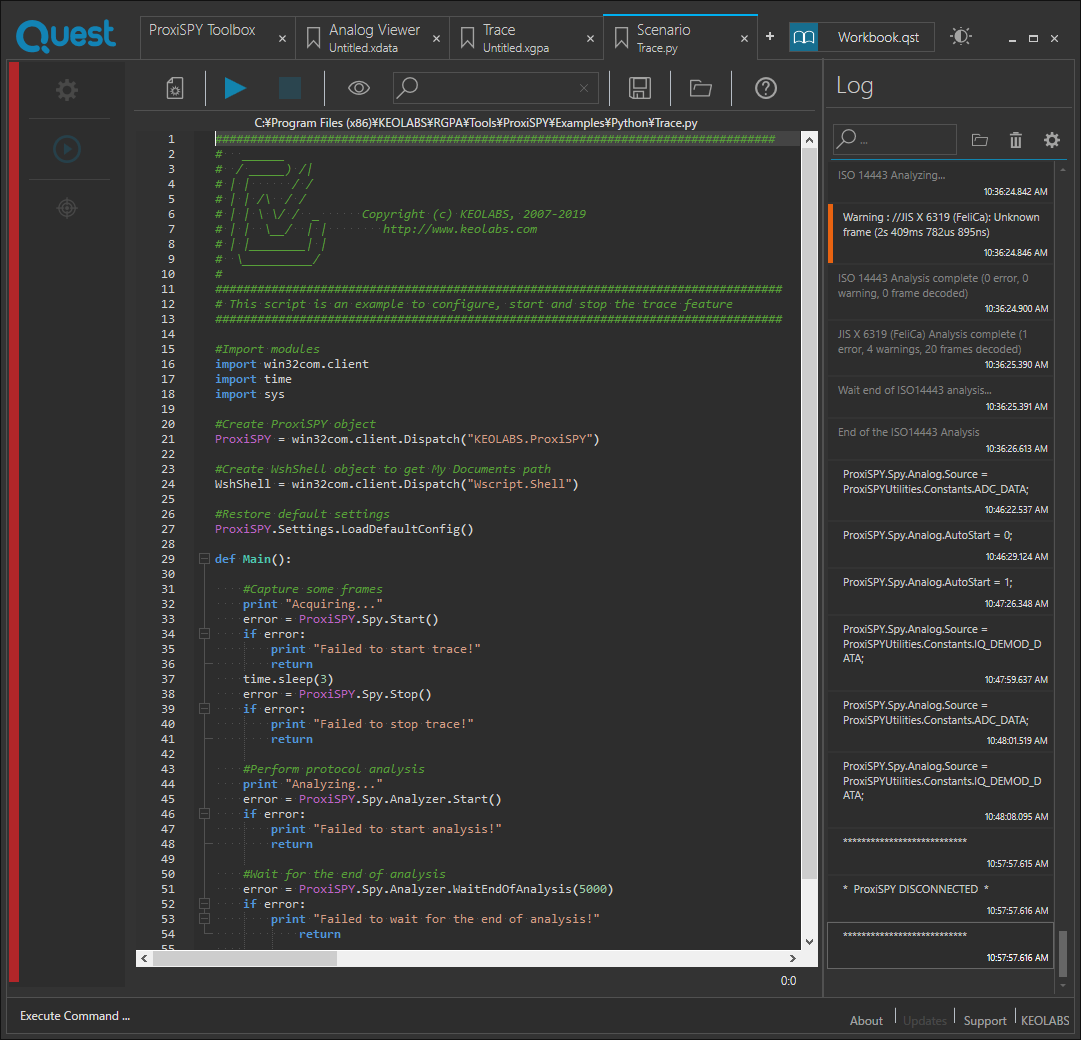Collapse the def Main() code block
This screenshot has height=1040, width=1081.
(204, 559)
